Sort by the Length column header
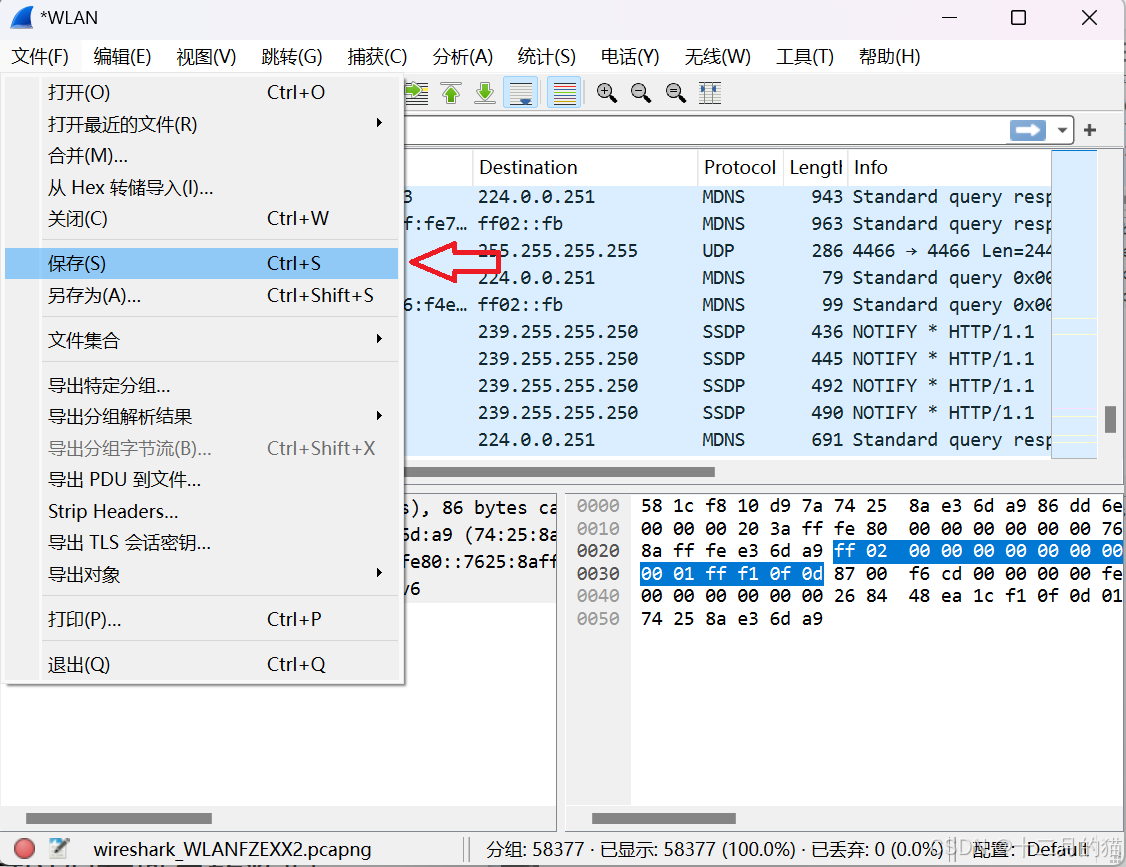 tap(815, 167)
